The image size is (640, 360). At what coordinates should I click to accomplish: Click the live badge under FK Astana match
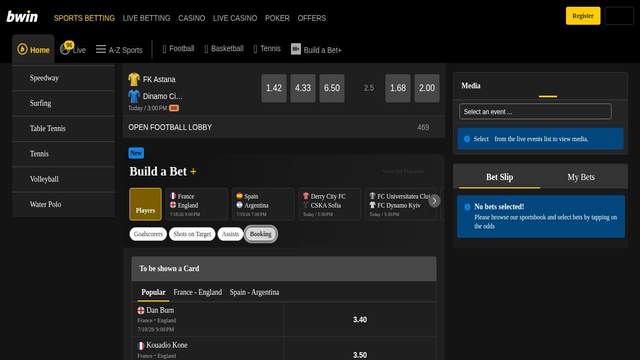click(x=174, y=108)
